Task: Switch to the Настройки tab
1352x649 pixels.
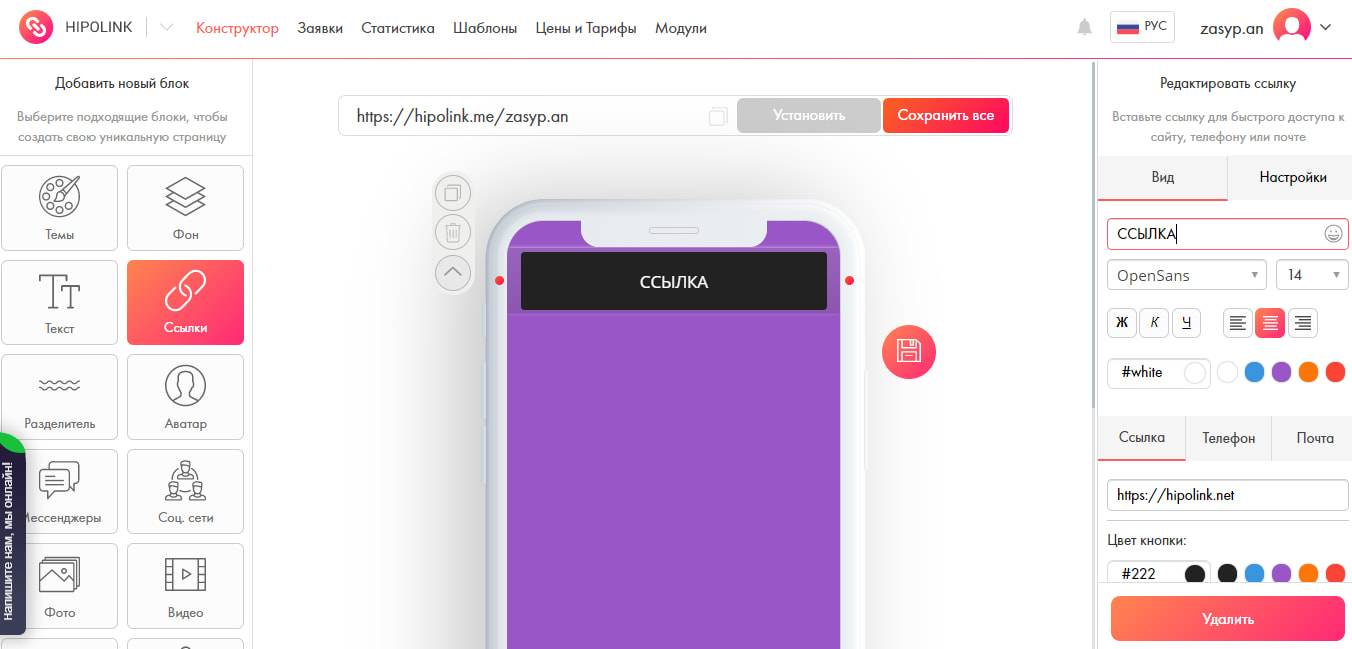Action: tap(1292, 177)
